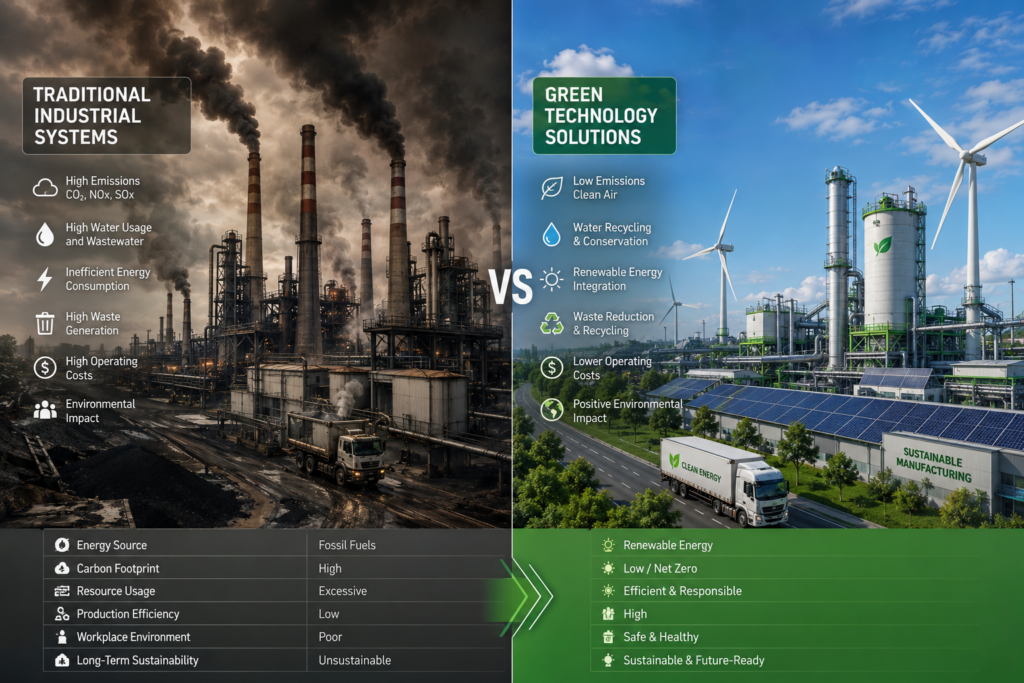Click the water drop icon for High Water Usage
This screenshot has width=1024, height=683.
(x=45, y=234)
